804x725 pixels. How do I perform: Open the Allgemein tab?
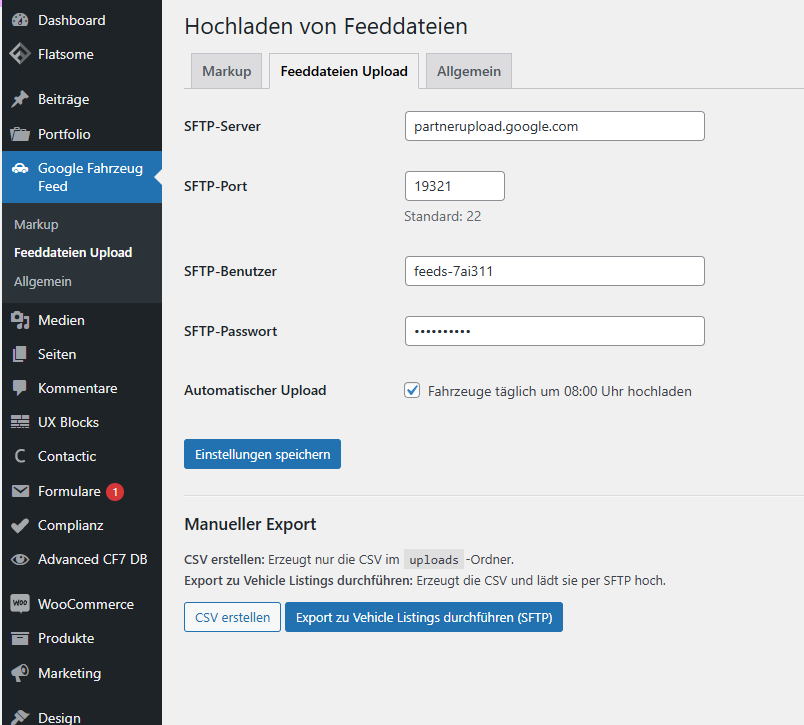coord(469,72)
